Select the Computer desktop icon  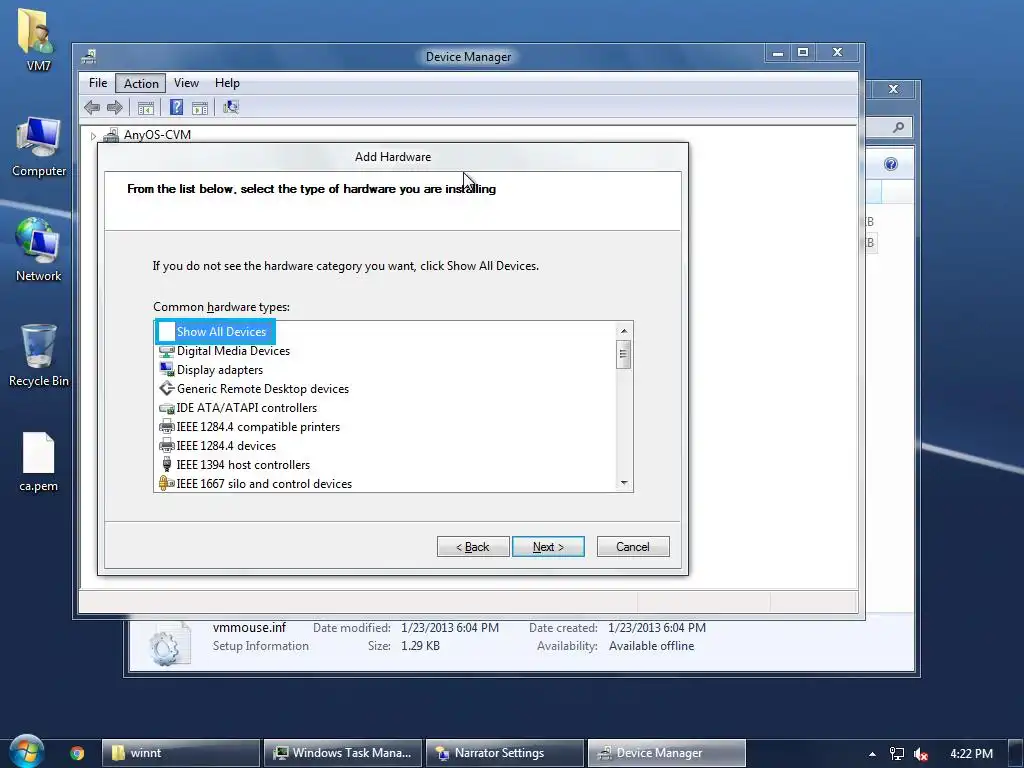[38, 137]
